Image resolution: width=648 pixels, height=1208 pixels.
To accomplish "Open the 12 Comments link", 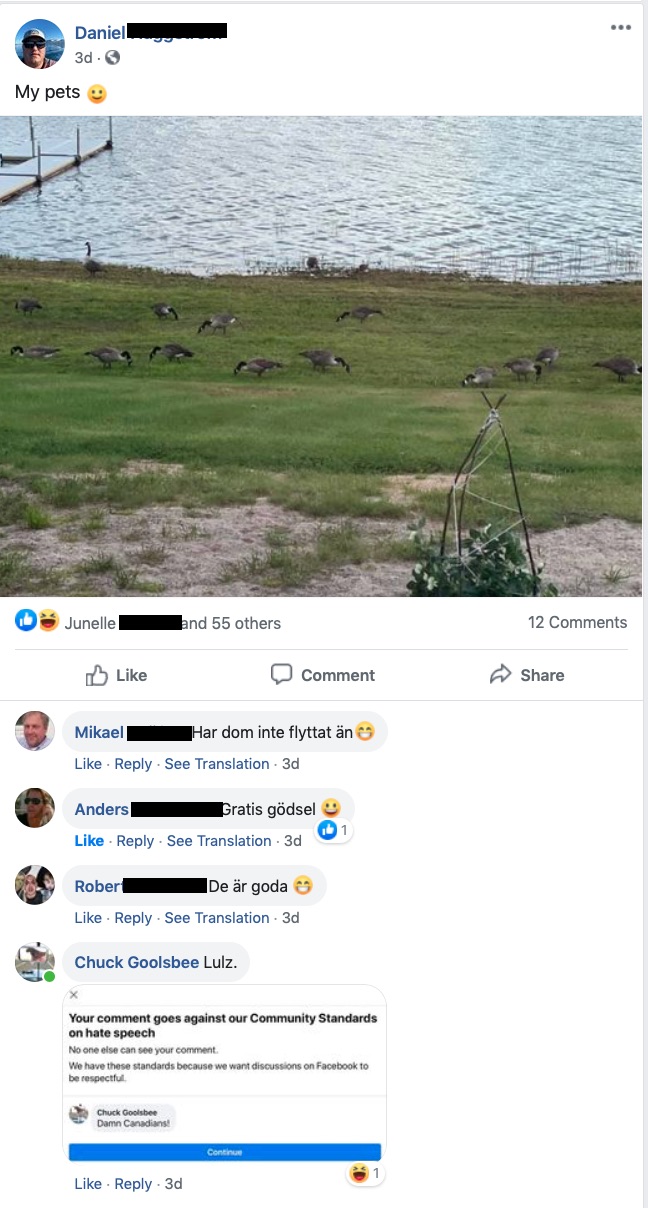I will 577,622.
